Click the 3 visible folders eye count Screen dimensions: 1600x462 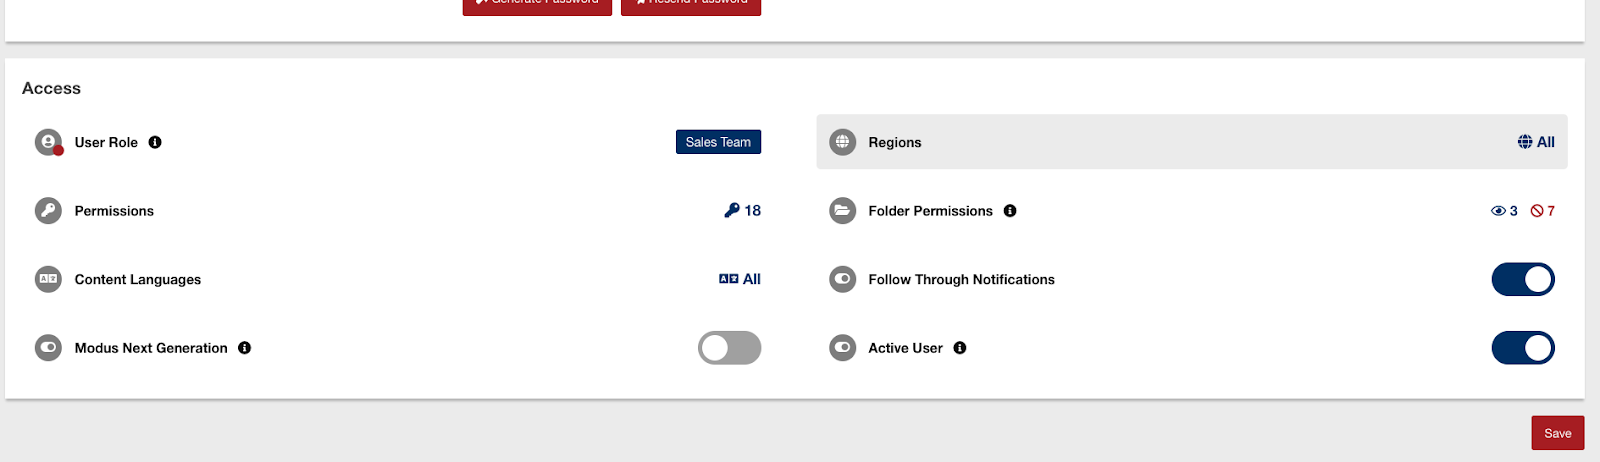1504,211
